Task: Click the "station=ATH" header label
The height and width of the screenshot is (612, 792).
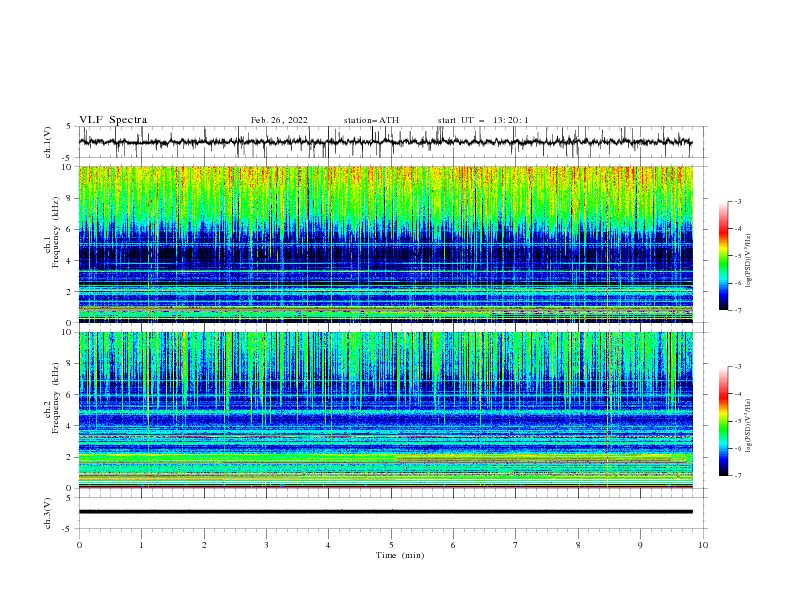Action: [x=371, y=120]
